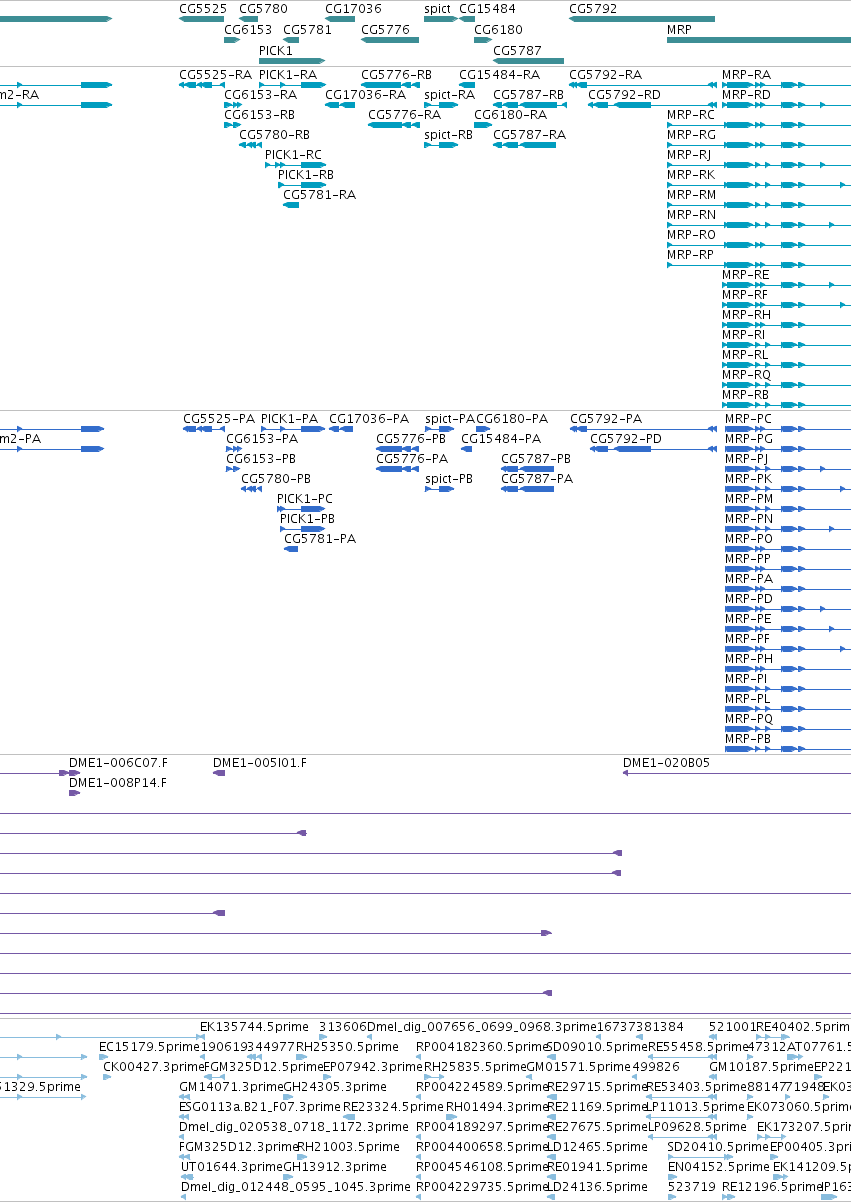Select EST RE12196.5prime
Screen dimensions: 851x1202
[x=772, y=1186]
